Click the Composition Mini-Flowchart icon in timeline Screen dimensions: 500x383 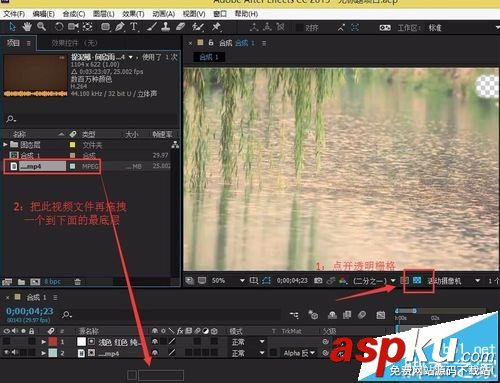[294, 315]
